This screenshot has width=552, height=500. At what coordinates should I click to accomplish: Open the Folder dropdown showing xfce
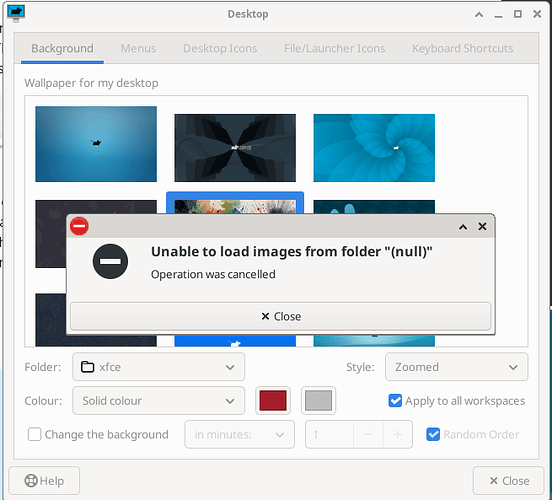(x=158, y=367)
